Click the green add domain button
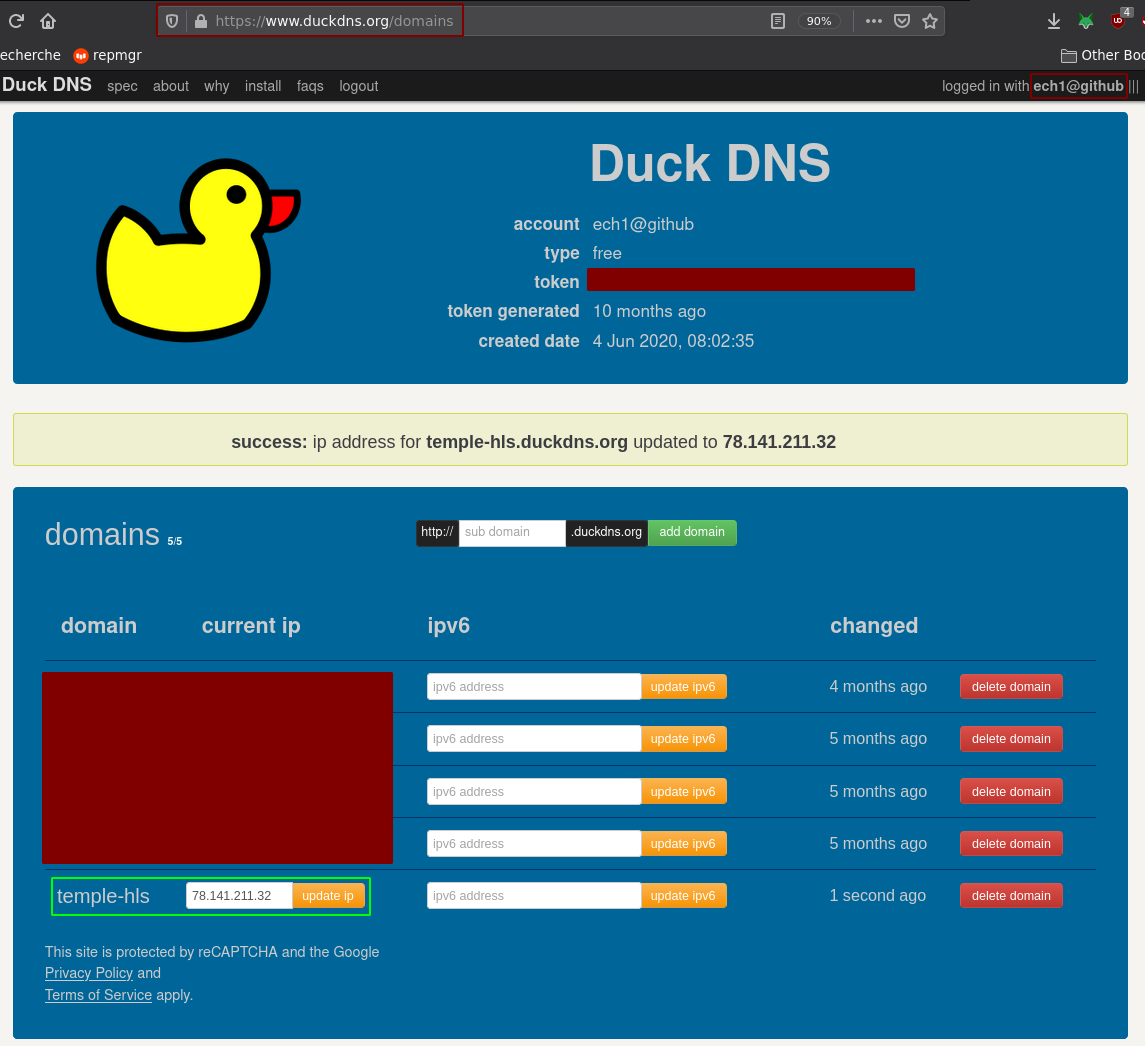Screen dimensions: 1145x1046 tap(692, 532)
